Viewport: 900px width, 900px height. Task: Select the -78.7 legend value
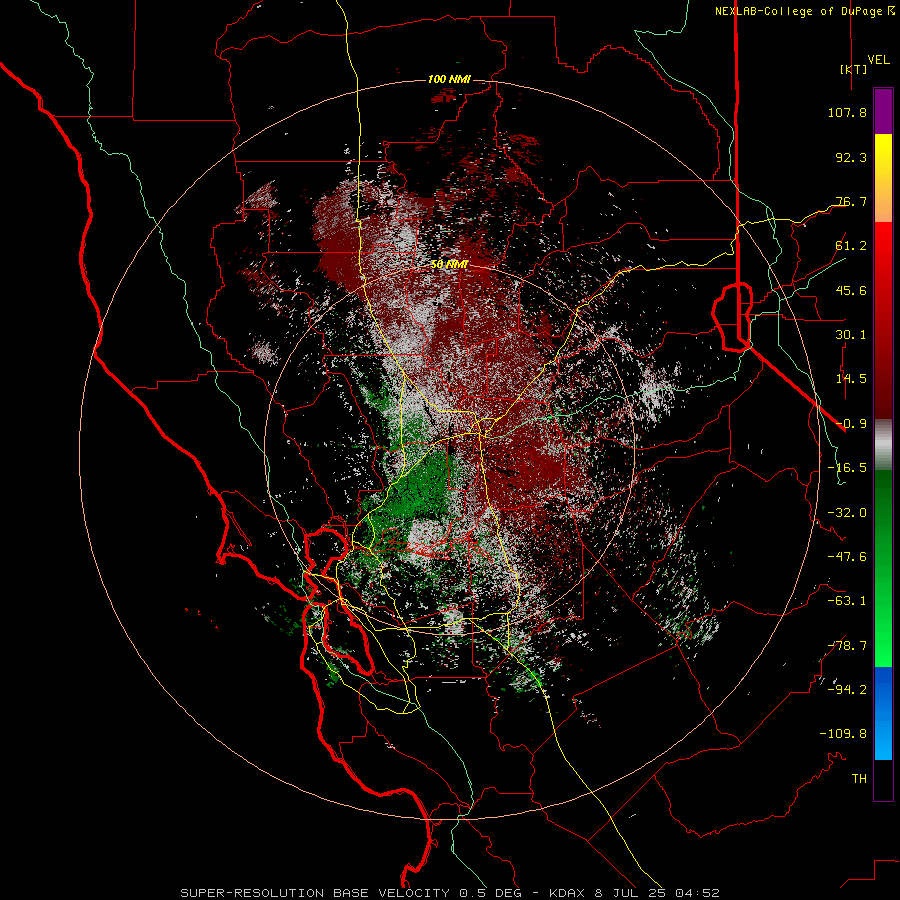847,646
